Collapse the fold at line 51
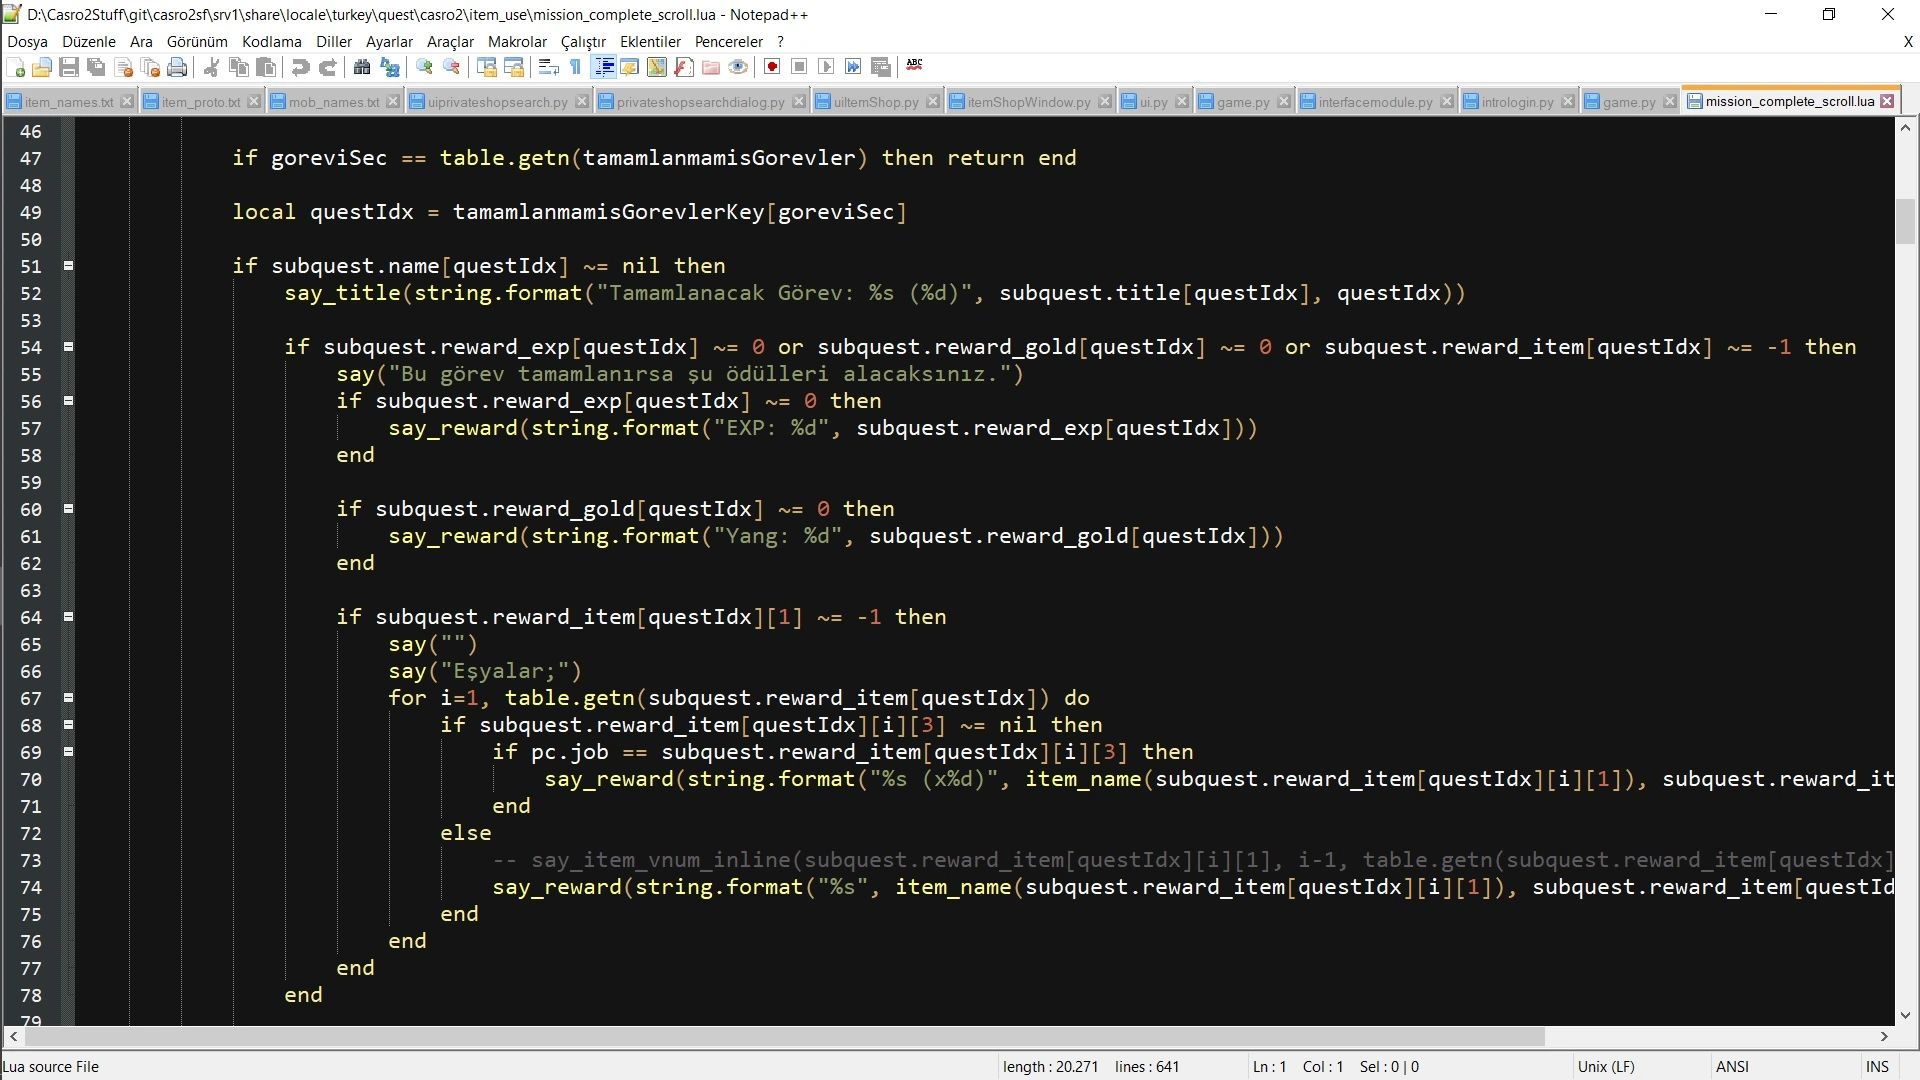Viewport: 1920px width, 1080px height. coord(68,266)
